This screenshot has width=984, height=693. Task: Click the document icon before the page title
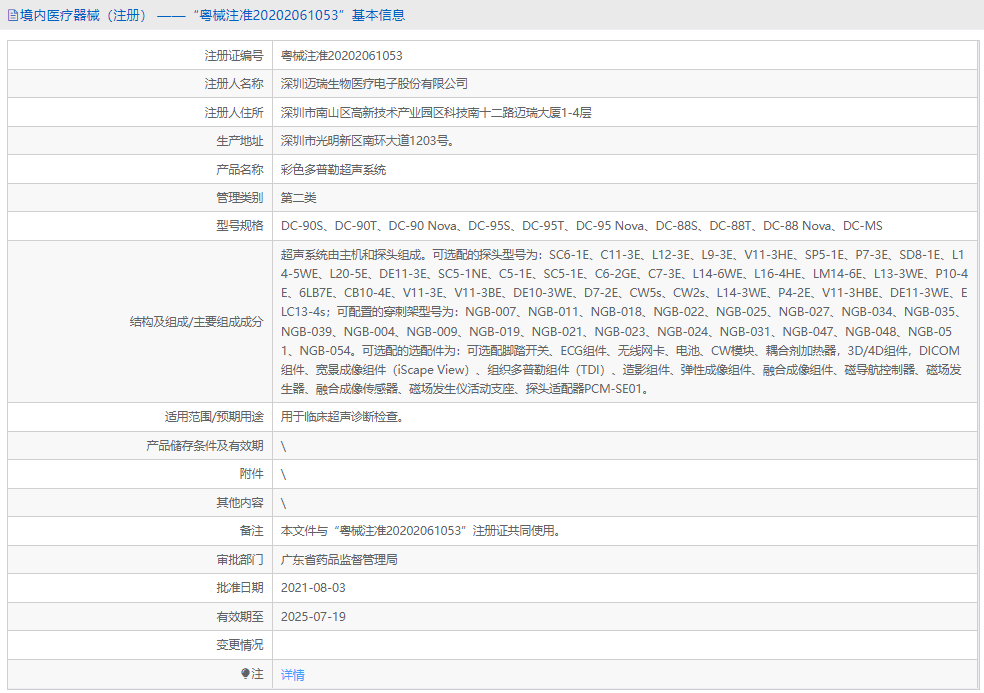point(14,15)
